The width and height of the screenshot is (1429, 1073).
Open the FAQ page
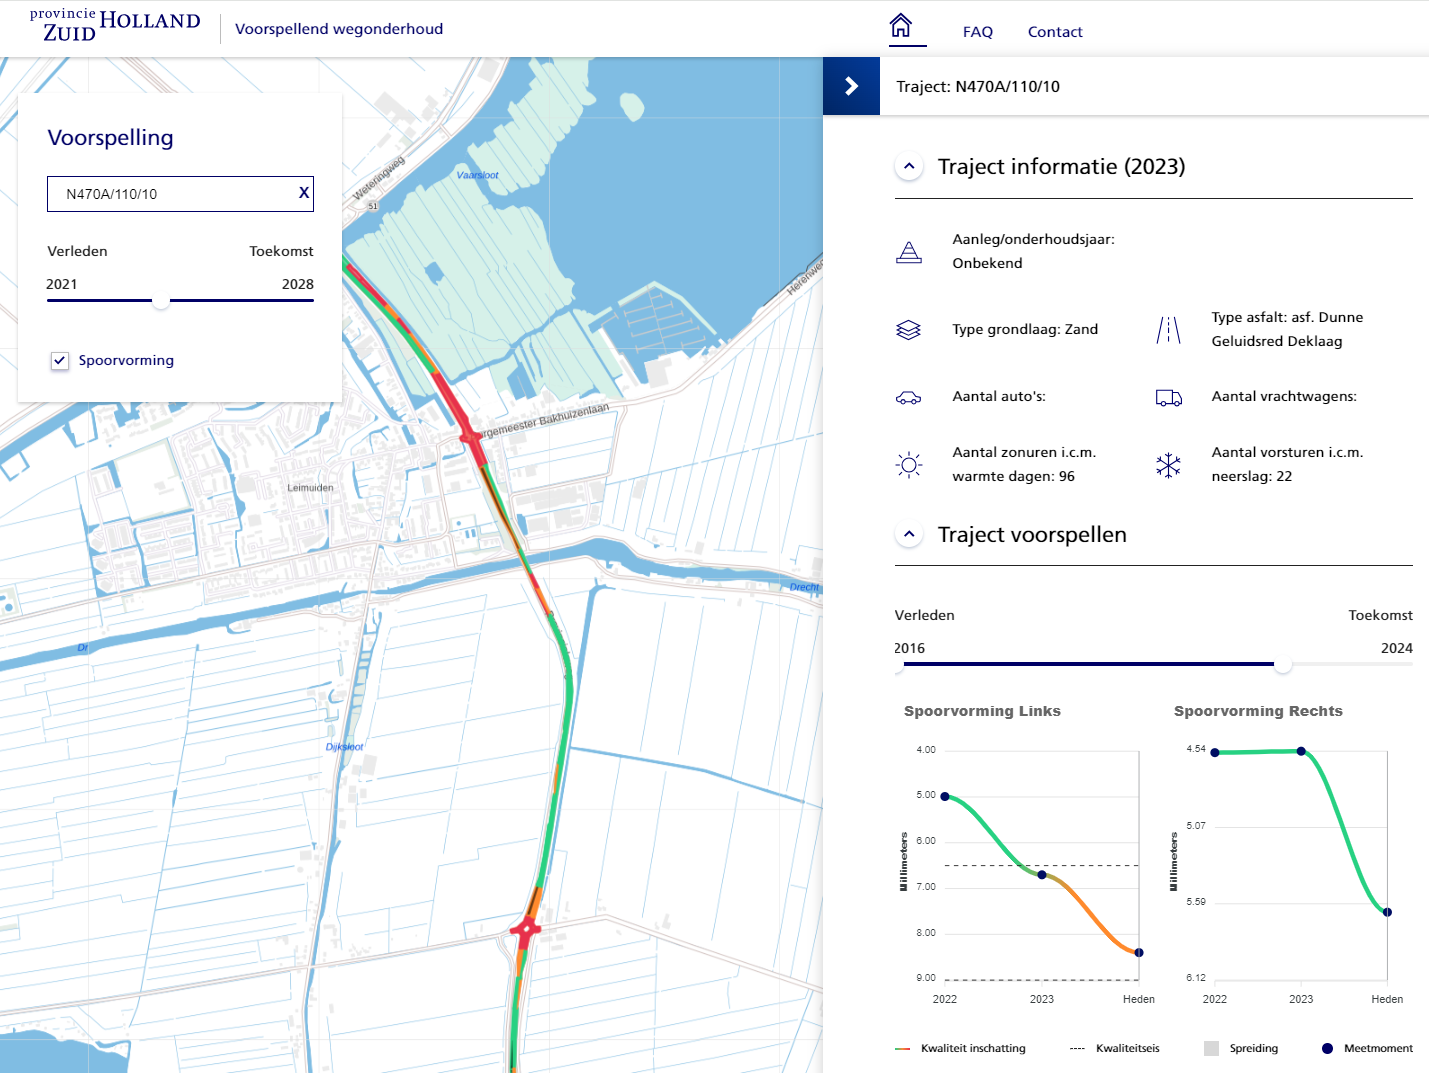[x=977, y=32]
